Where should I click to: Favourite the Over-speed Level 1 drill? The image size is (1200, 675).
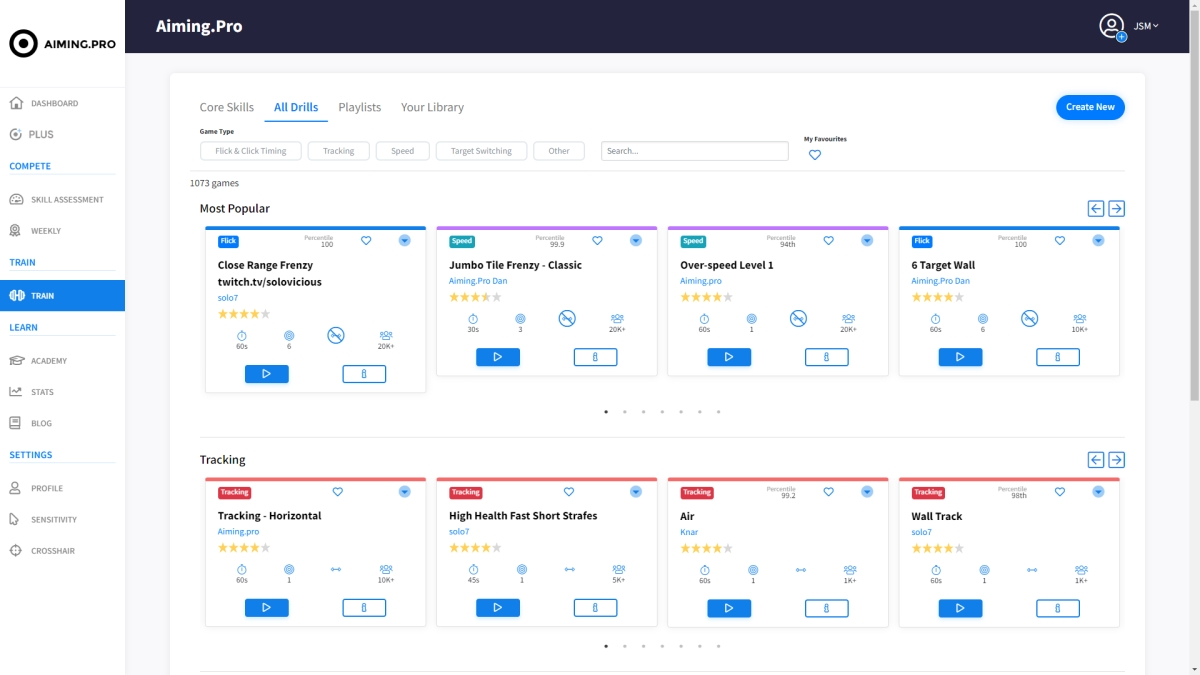(828, 241)
